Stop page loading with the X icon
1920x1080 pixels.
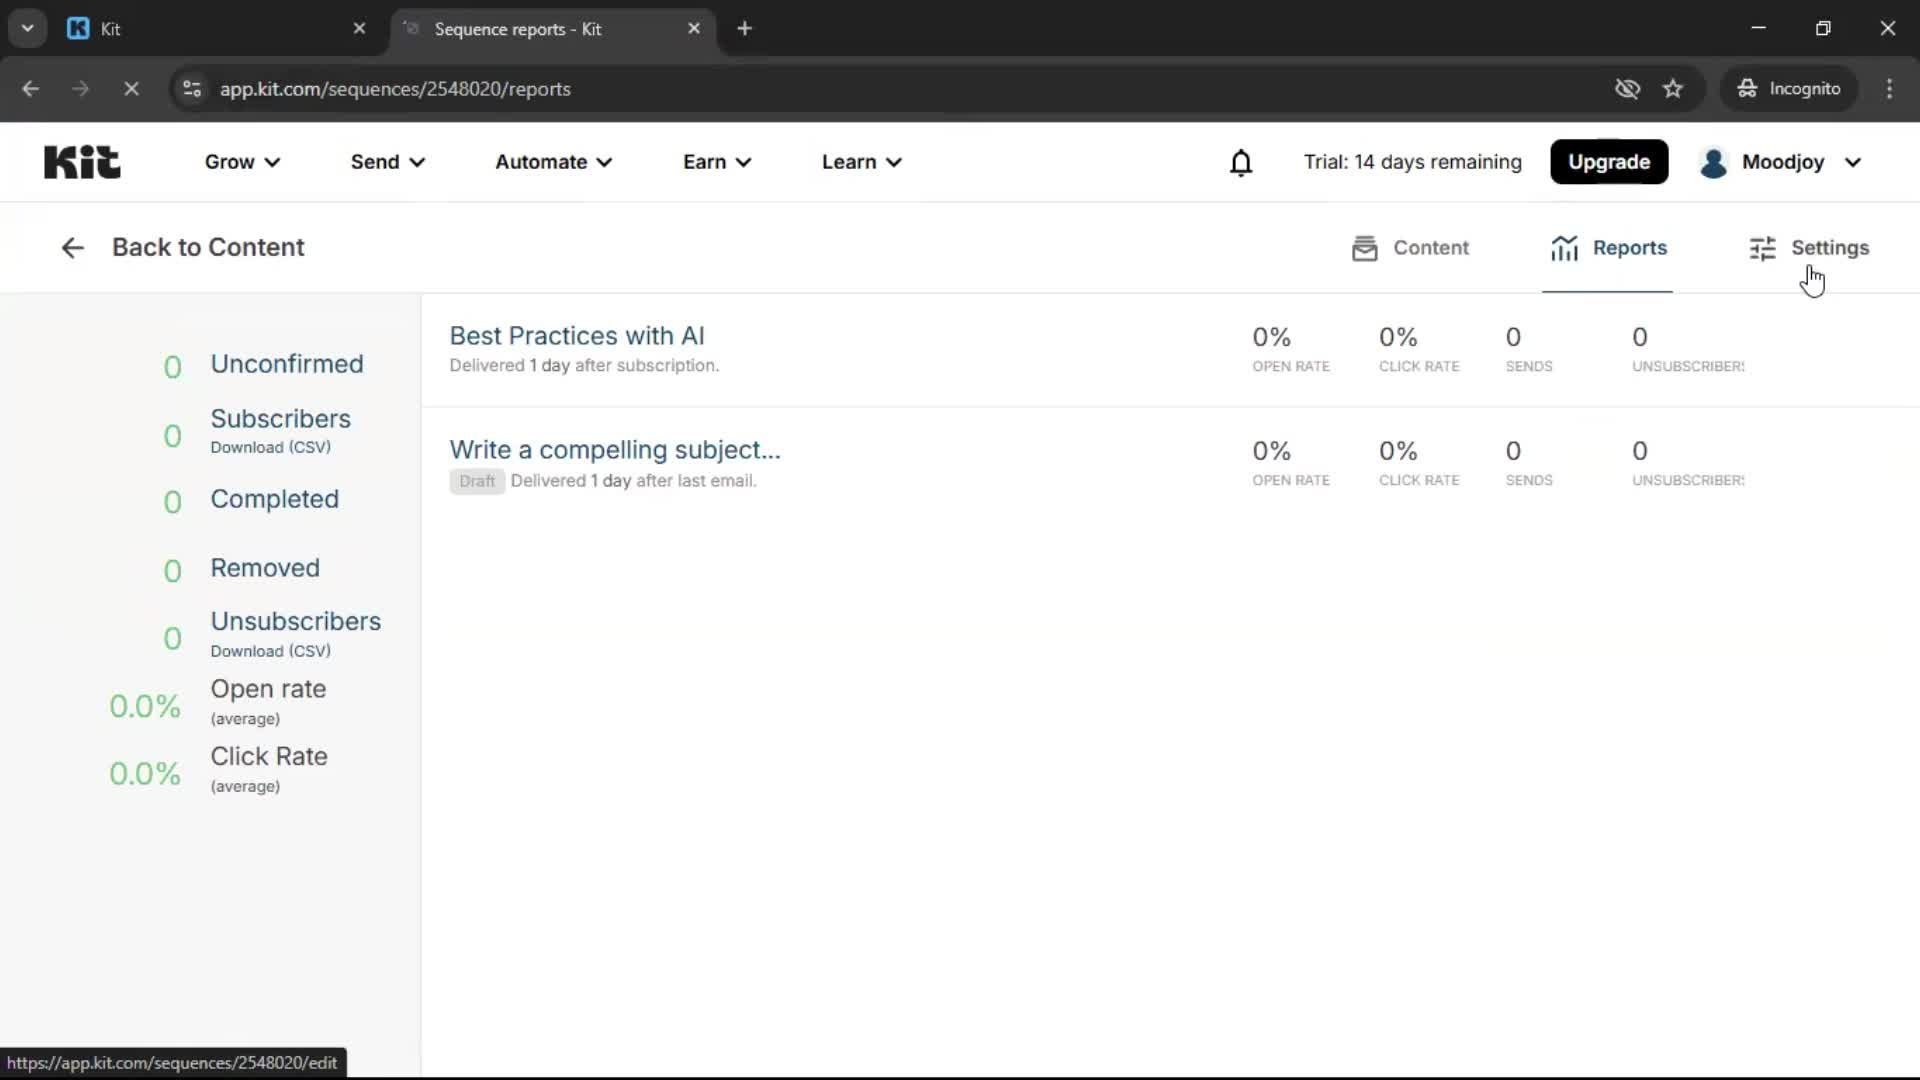click(x=131, y=89)
